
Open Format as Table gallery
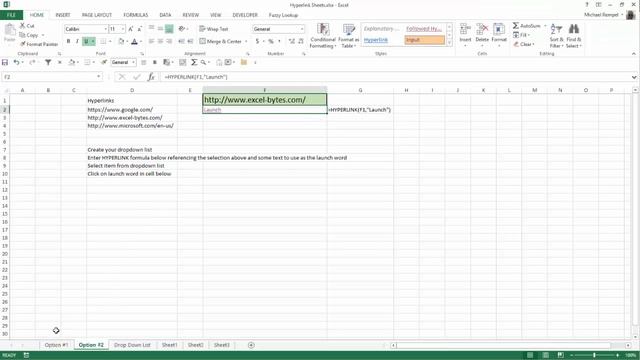coord(349,36)
